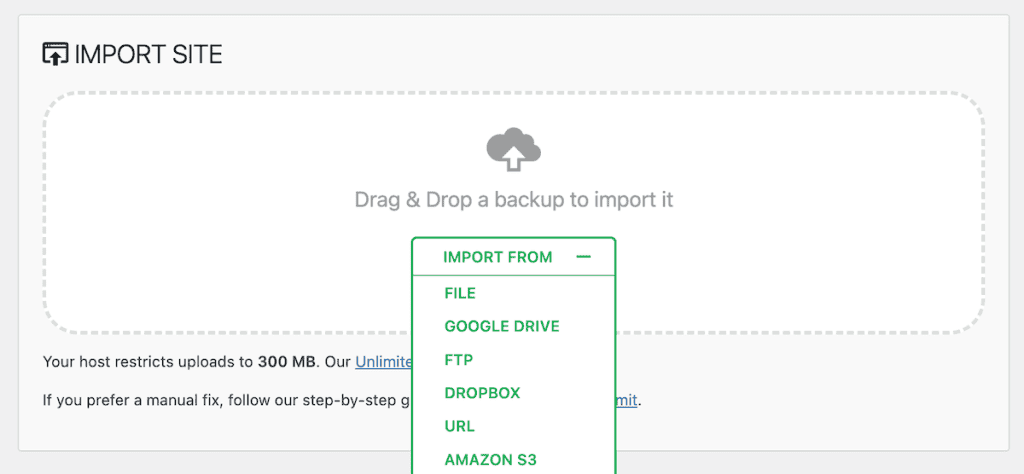Viewport: 1024px width, 474px height.
Task: Choose GOOGLE DRIVE from import options
Action: pos(502,326)
